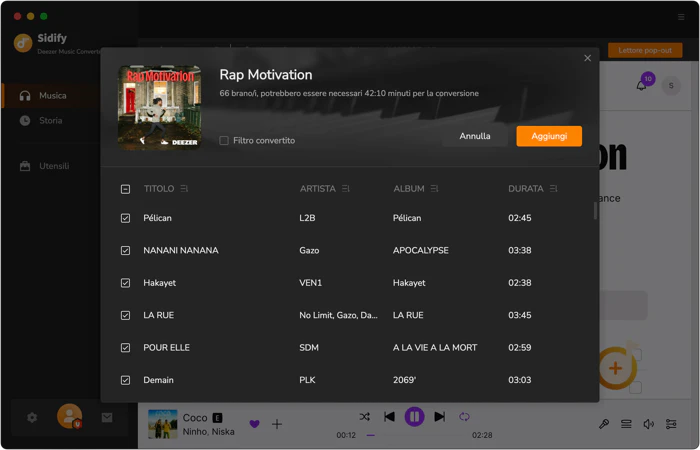Skip to the previous track
The width and height of the screenshot is (700, 450).
[x=389, y=417]
